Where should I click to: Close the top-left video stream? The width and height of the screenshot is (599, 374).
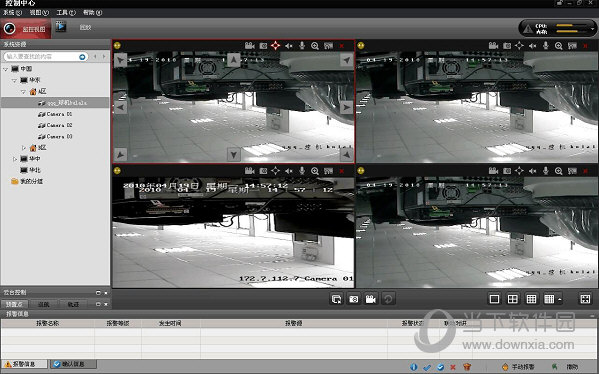[x=342, y=46]
